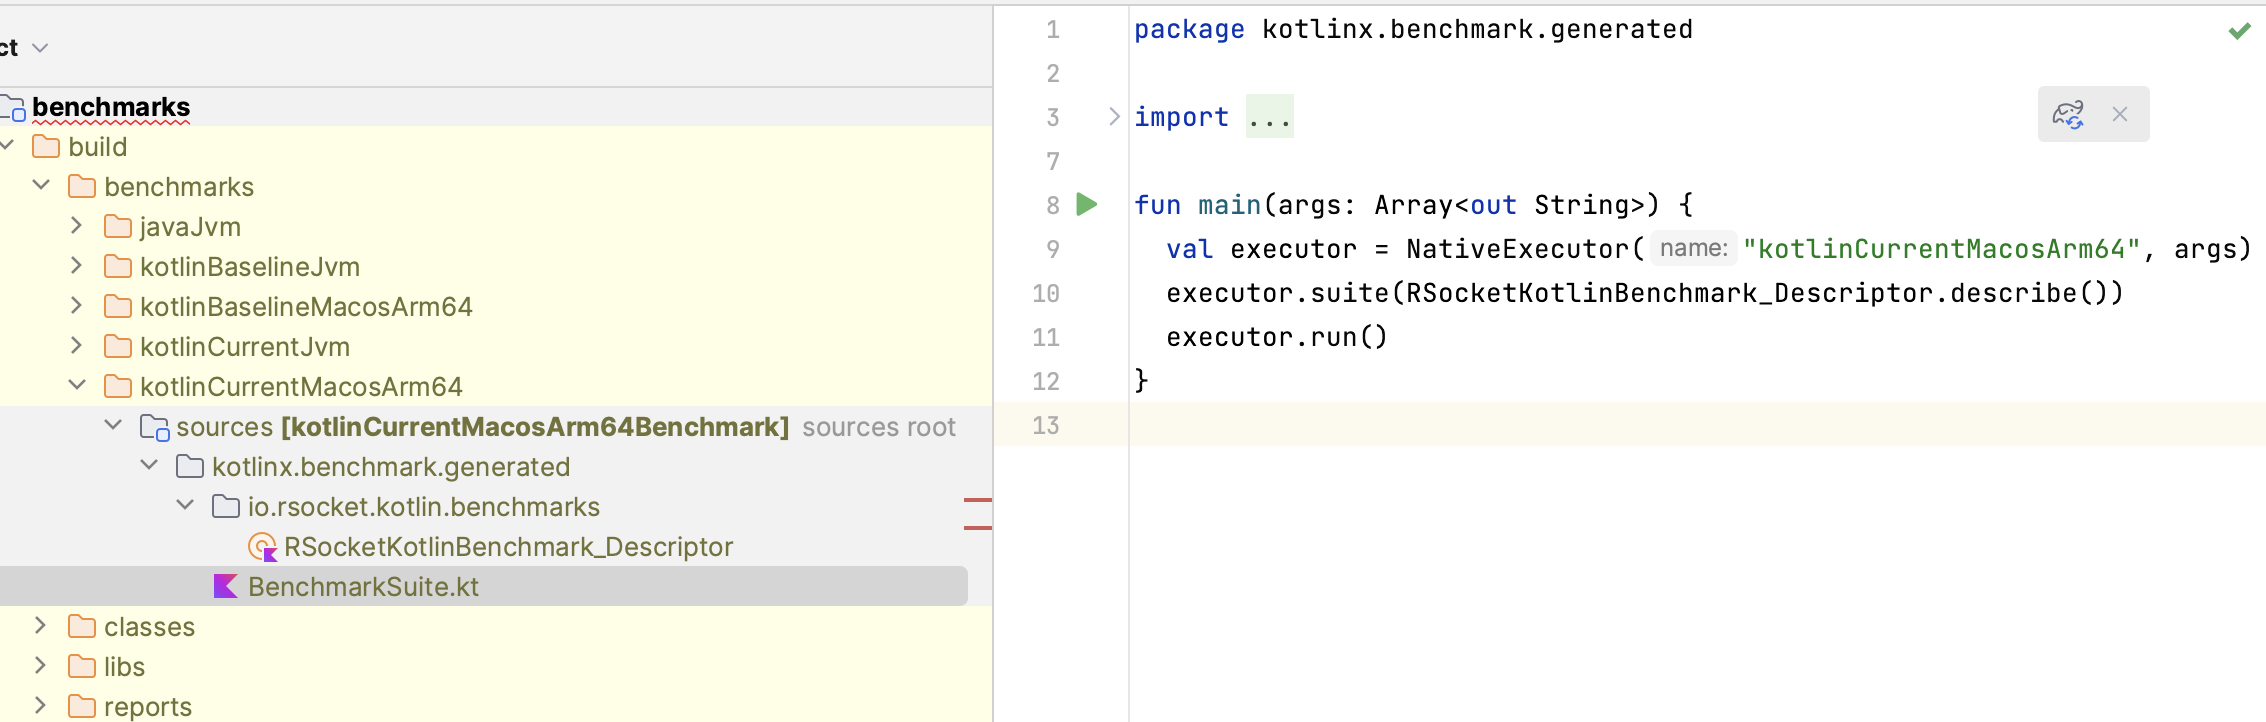2266x722 pixels.
Task: Collapse the benchmarks subfolder under build
Action: pyautogui.click(x=42, y=186)
